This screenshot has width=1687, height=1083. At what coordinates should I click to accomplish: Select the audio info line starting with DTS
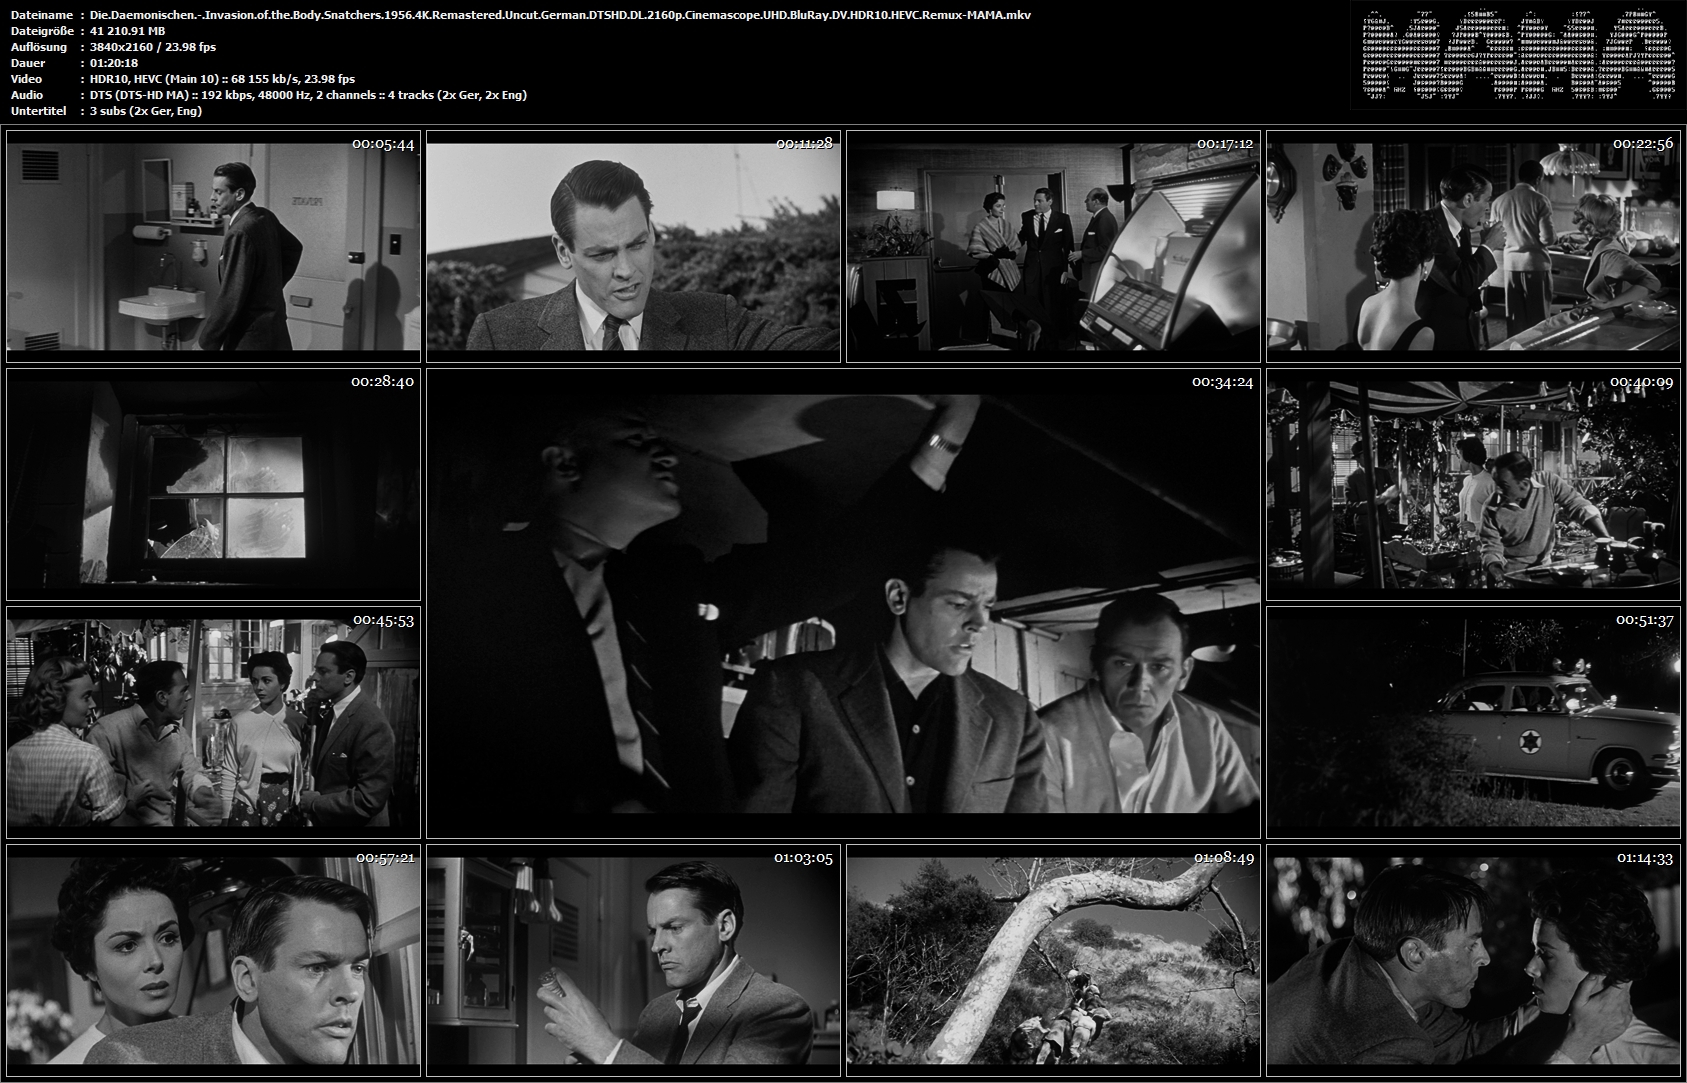coord(308,95)
